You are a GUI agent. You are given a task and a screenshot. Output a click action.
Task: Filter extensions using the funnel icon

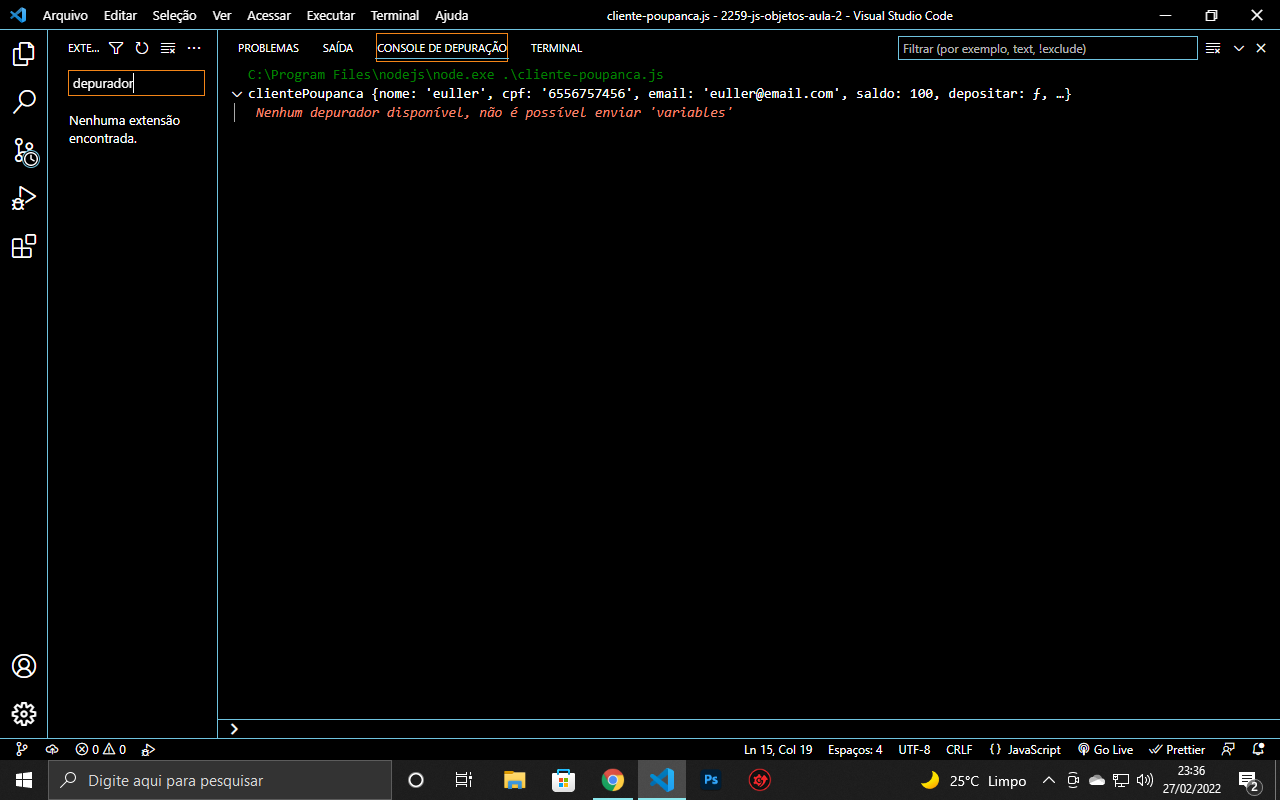click(x=116, y=48)
